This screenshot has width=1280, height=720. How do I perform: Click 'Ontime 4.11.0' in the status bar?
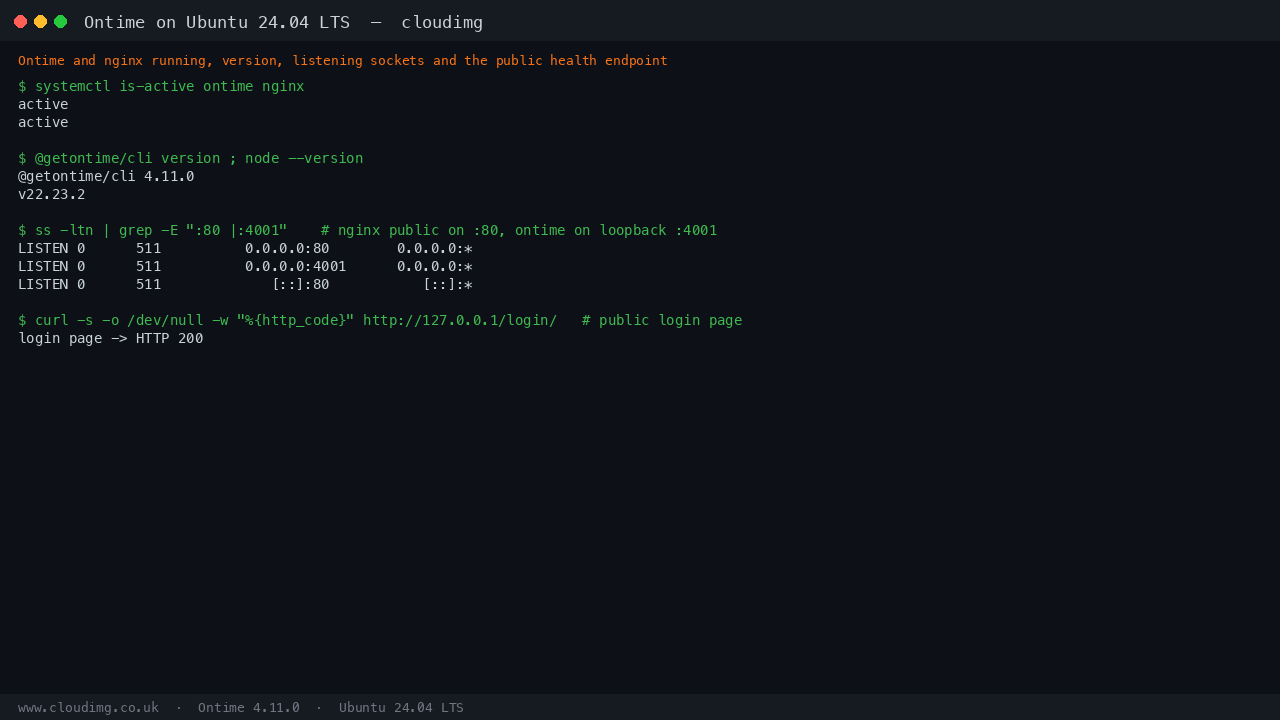point(249,707)
